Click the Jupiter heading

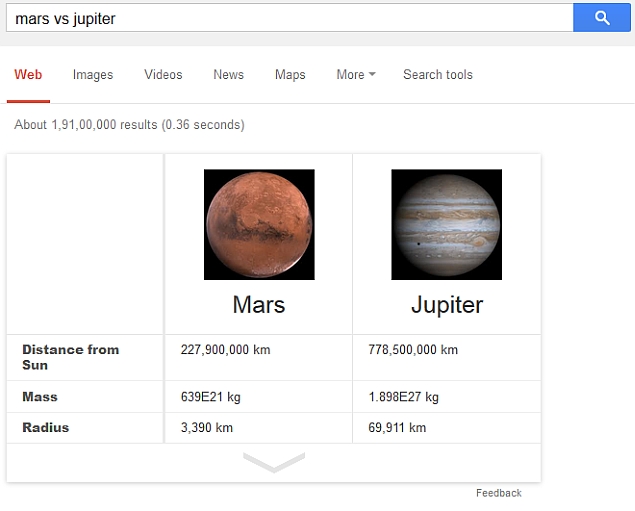coord(447,305)
